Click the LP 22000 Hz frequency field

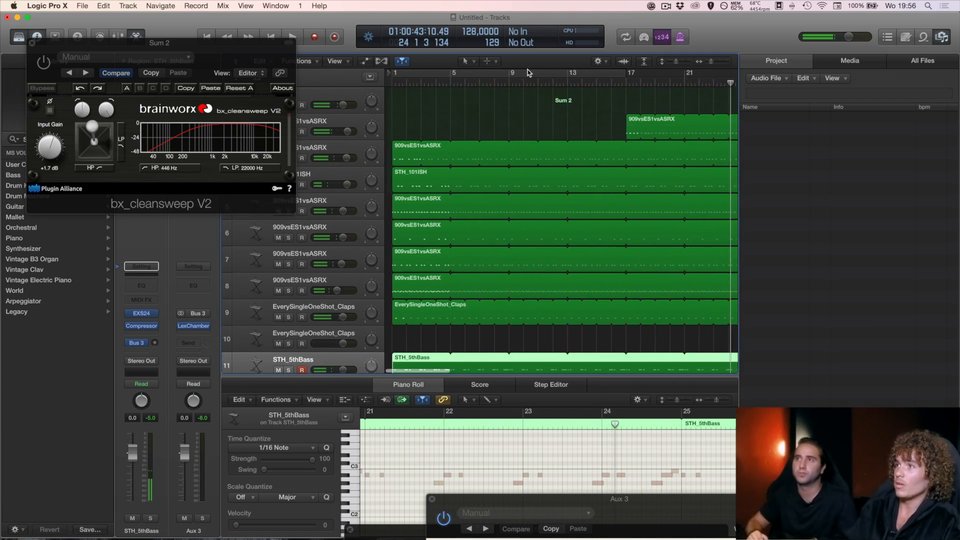pos(250,168)
